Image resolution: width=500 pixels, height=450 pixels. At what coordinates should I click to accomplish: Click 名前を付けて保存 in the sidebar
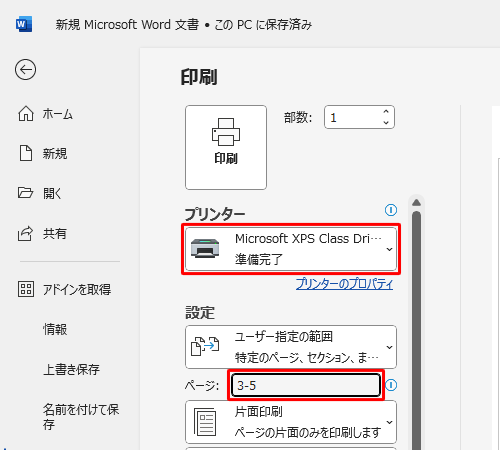pyautogui.click(x=81, y=417)
